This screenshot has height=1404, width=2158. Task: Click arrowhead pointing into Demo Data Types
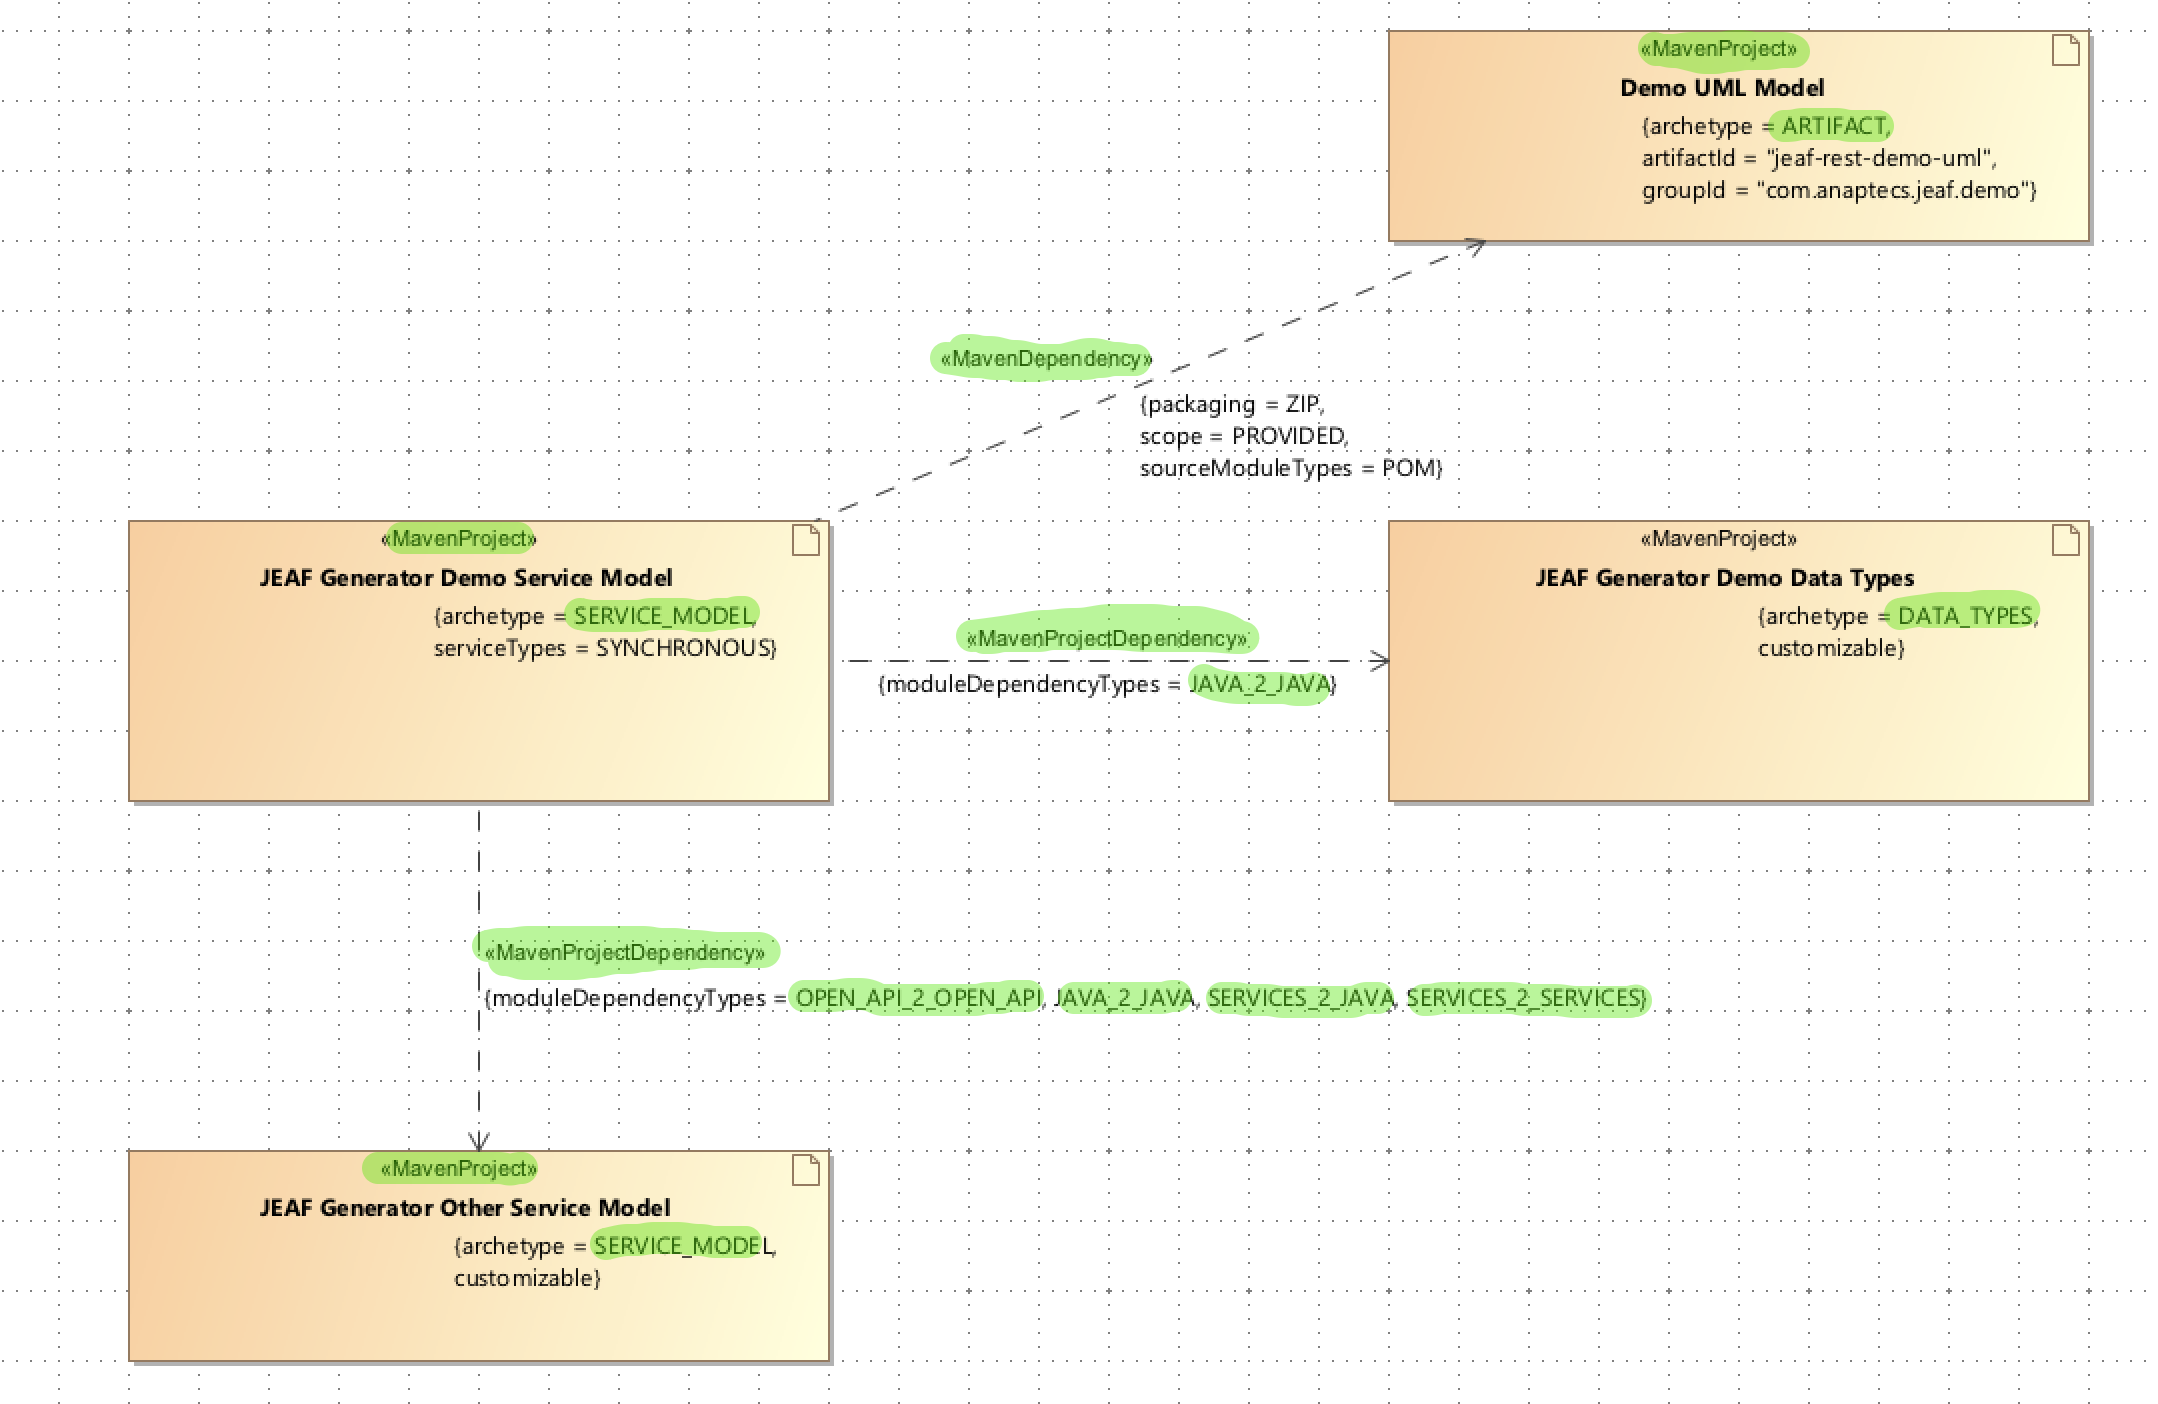click(x=1379, y=660)
